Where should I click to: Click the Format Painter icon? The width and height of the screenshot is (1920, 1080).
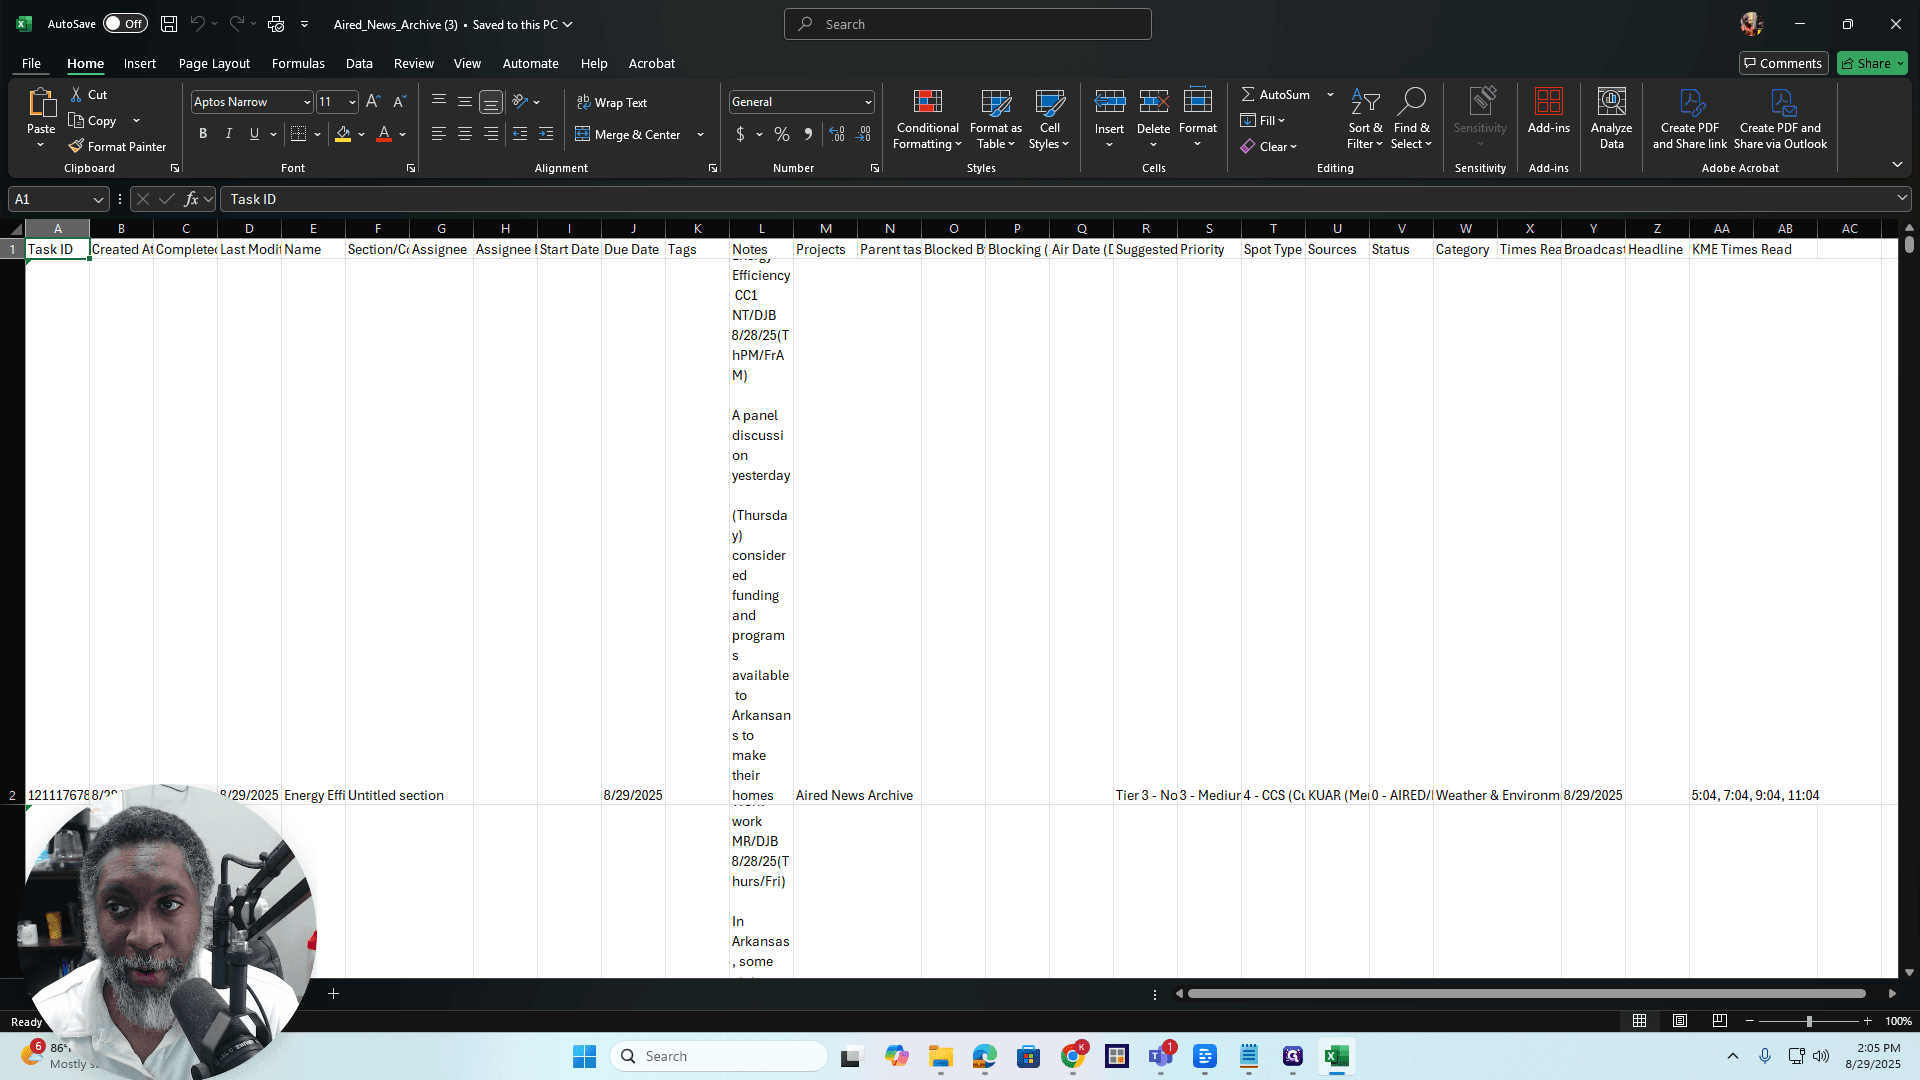tap(76, 146)
